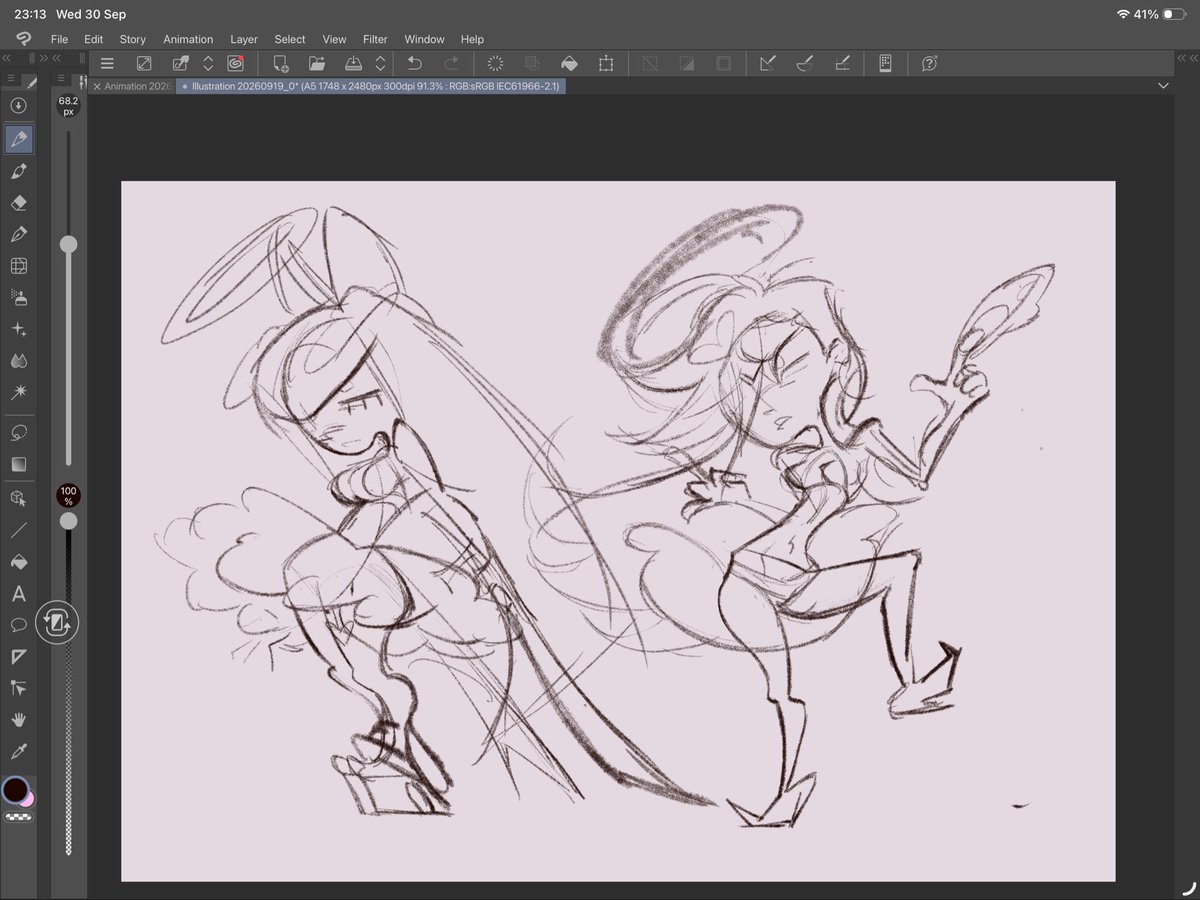Pick the Eyedropper tool
1200x900 pixels.
tap(18, 751)
